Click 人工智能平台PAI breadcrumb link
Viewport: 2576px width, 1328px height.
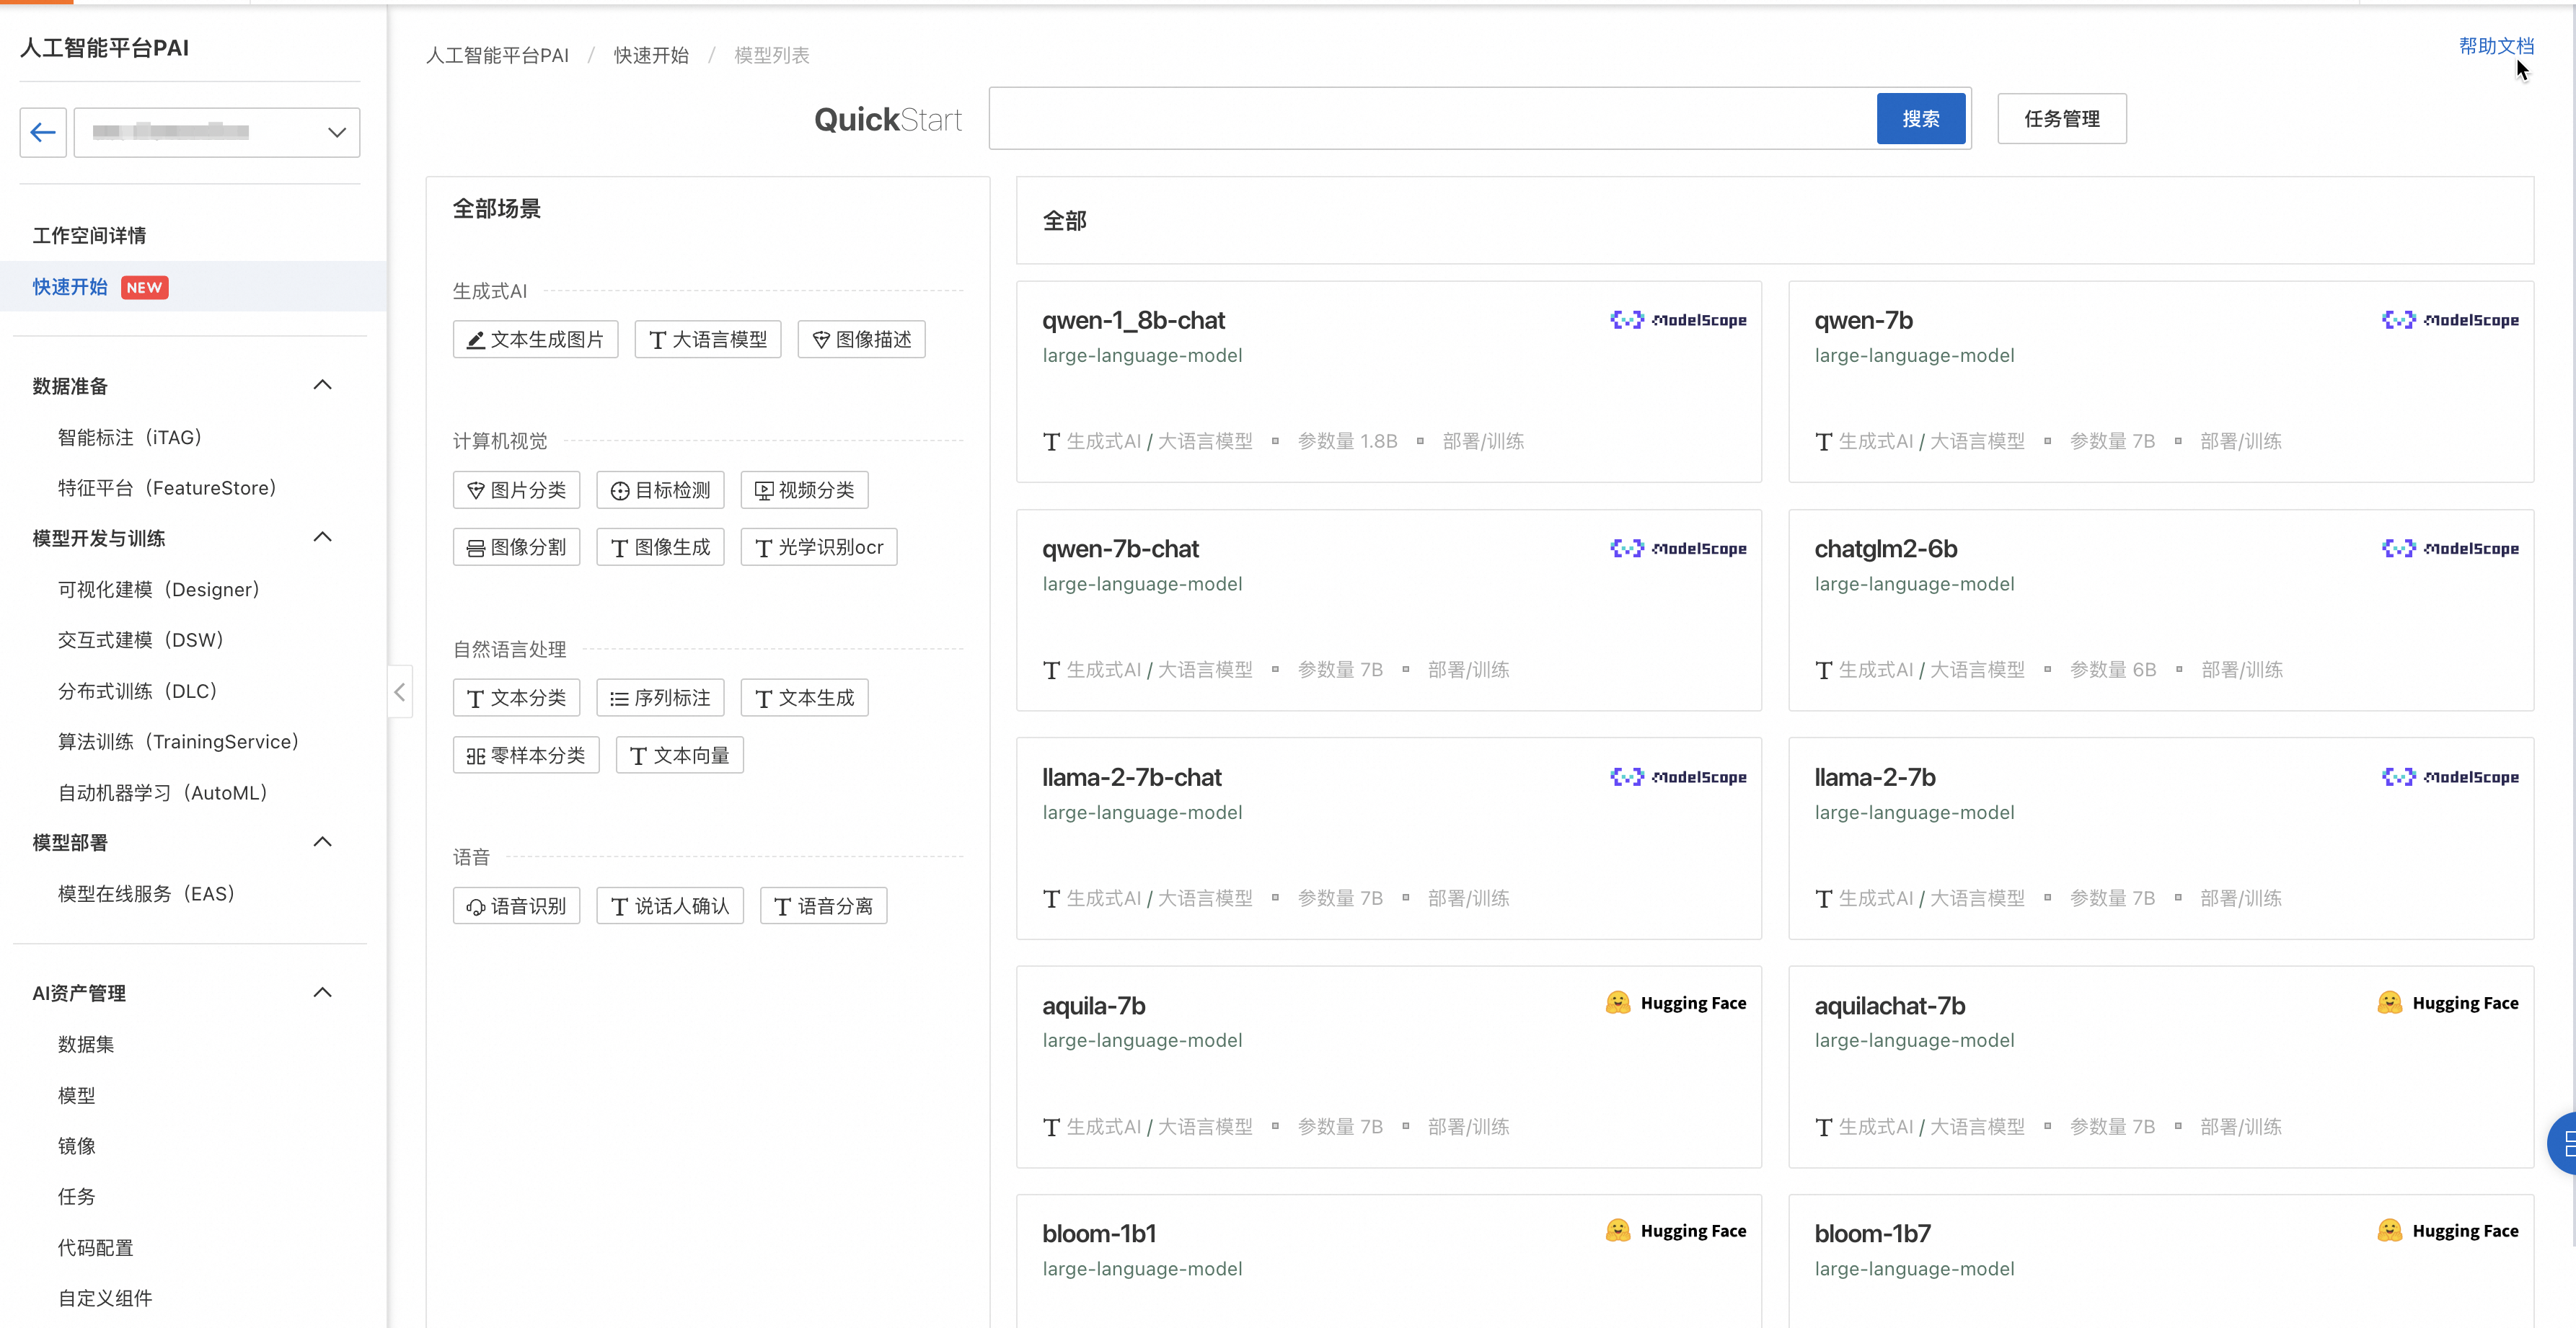(x=497, y=55)
